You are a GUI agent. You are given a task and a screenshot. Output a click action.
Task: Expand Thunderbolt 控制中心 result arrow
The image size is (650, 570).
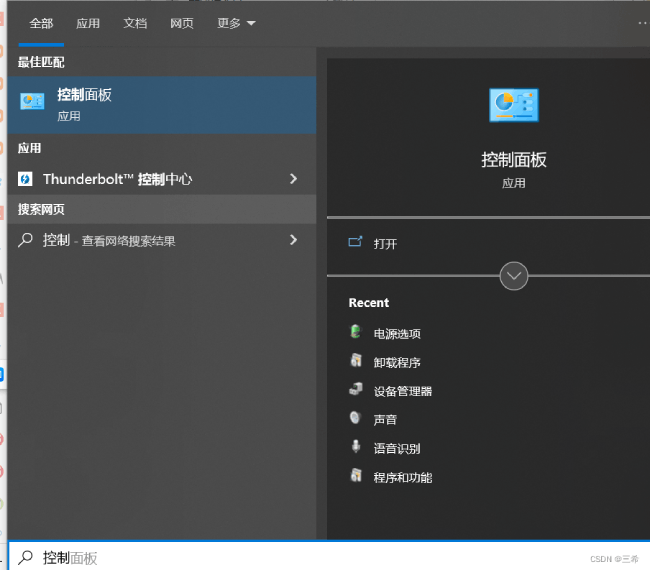coord(293,179)
